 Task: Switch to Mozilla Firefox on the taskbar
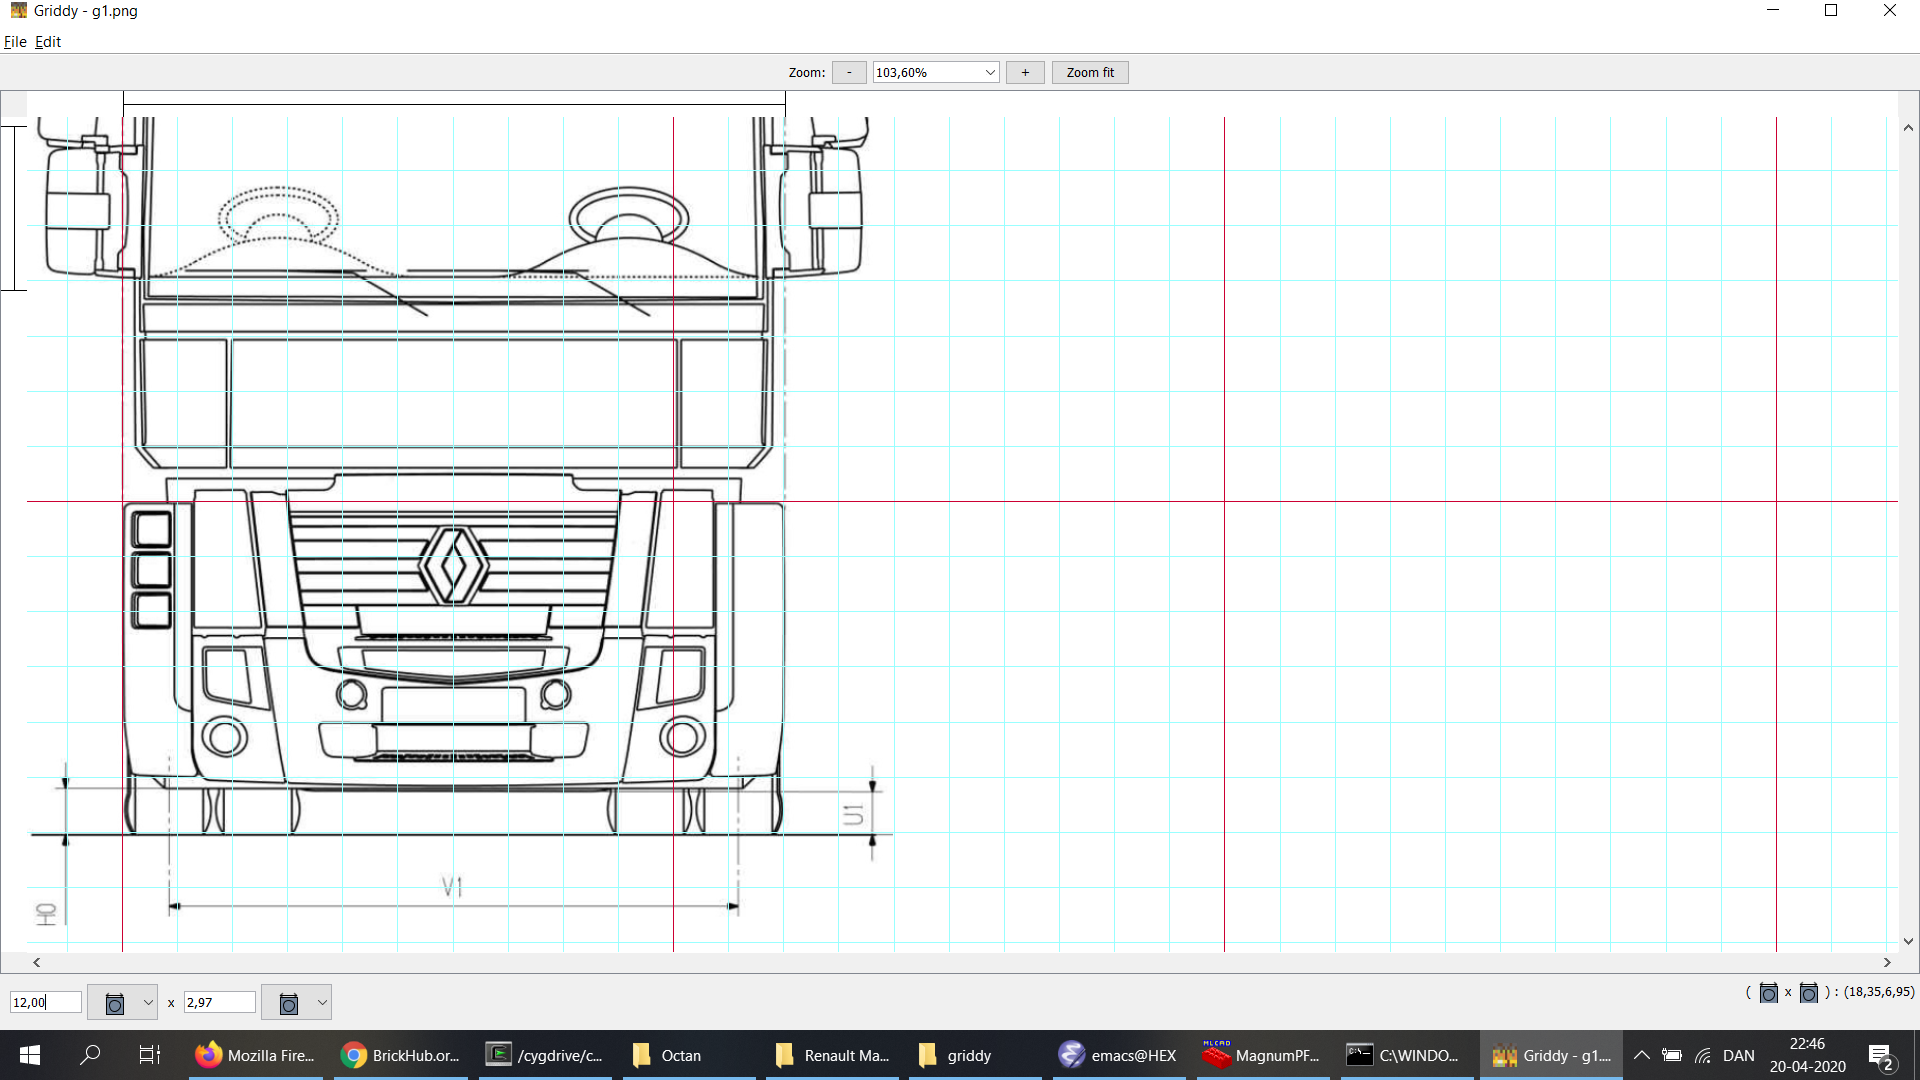click(x=255, y=1055)
